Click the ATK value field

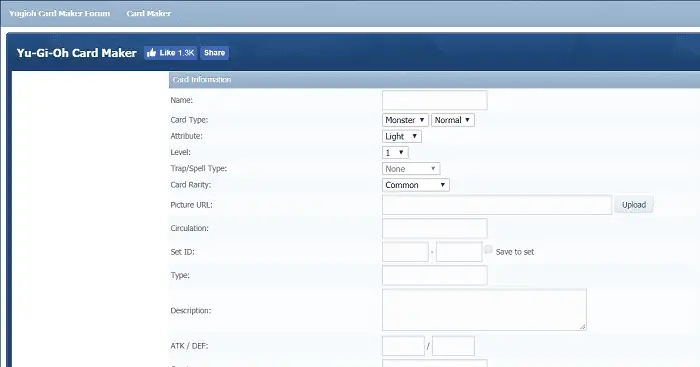coord(403,346)
